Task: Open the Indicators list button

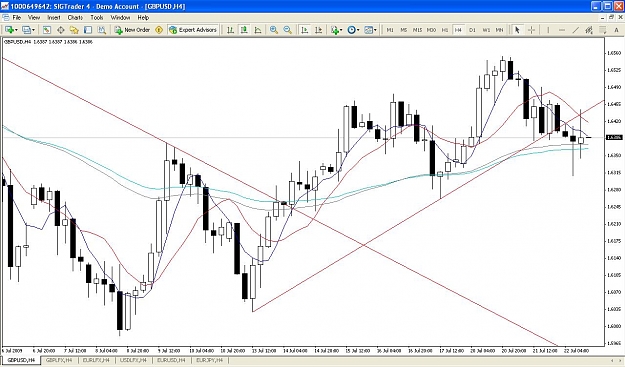Action: 334,30
